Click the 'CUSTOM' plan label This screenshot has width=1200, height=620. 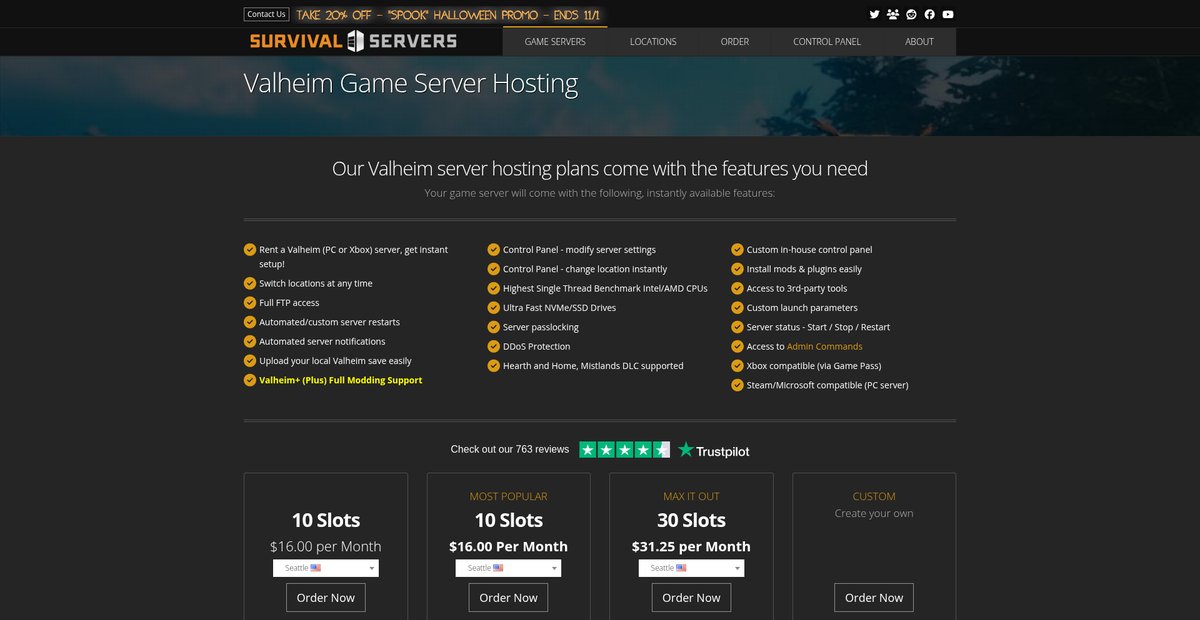[x=874, y=496]
